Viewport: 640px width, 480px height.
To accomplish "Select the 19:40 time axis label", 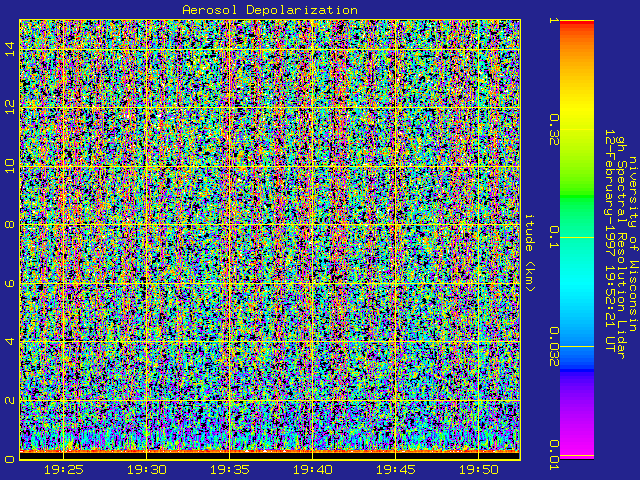I will tap(313, 470).
